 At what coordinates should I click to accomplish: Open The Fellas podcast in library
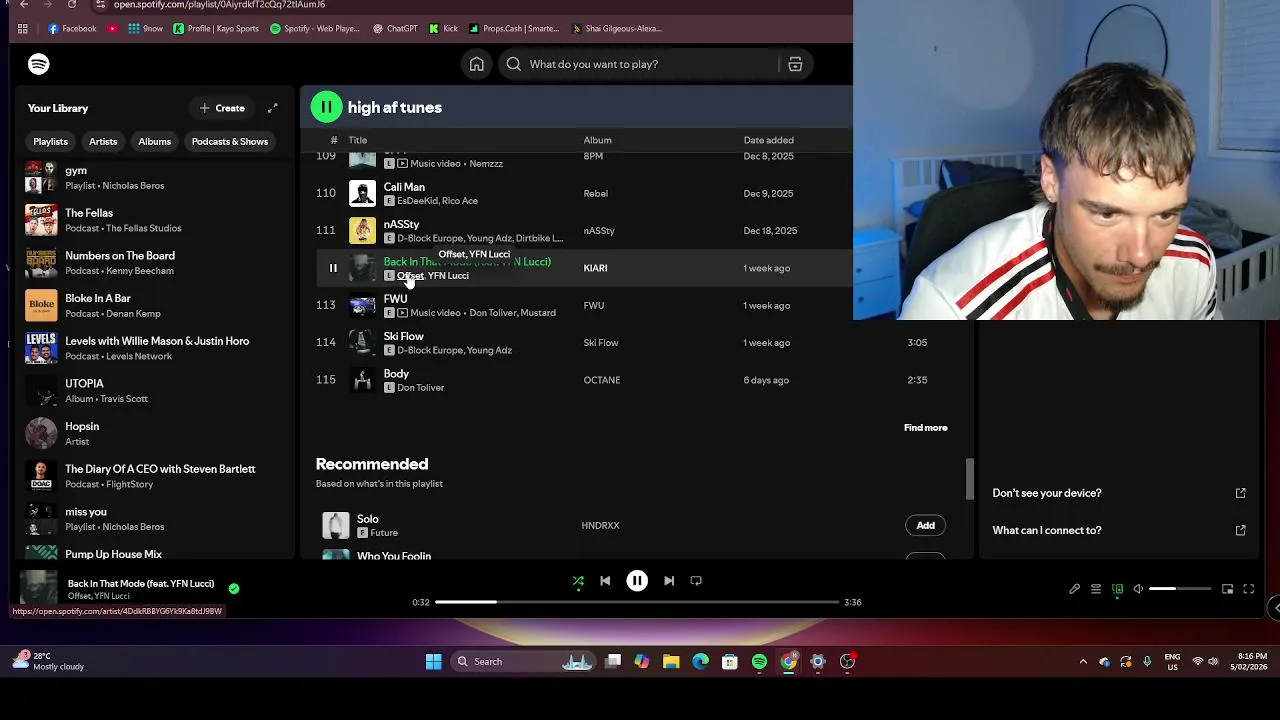point(154,220)
